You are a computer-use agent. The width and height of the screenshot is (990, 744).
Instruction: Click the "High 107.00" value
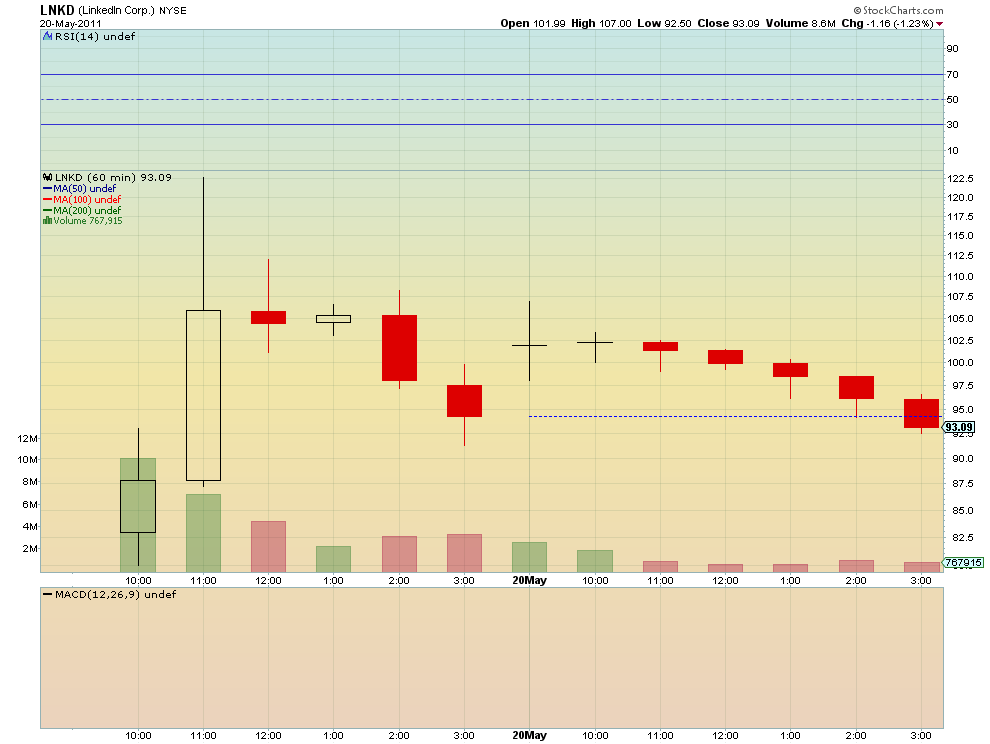tap(601, 23)
